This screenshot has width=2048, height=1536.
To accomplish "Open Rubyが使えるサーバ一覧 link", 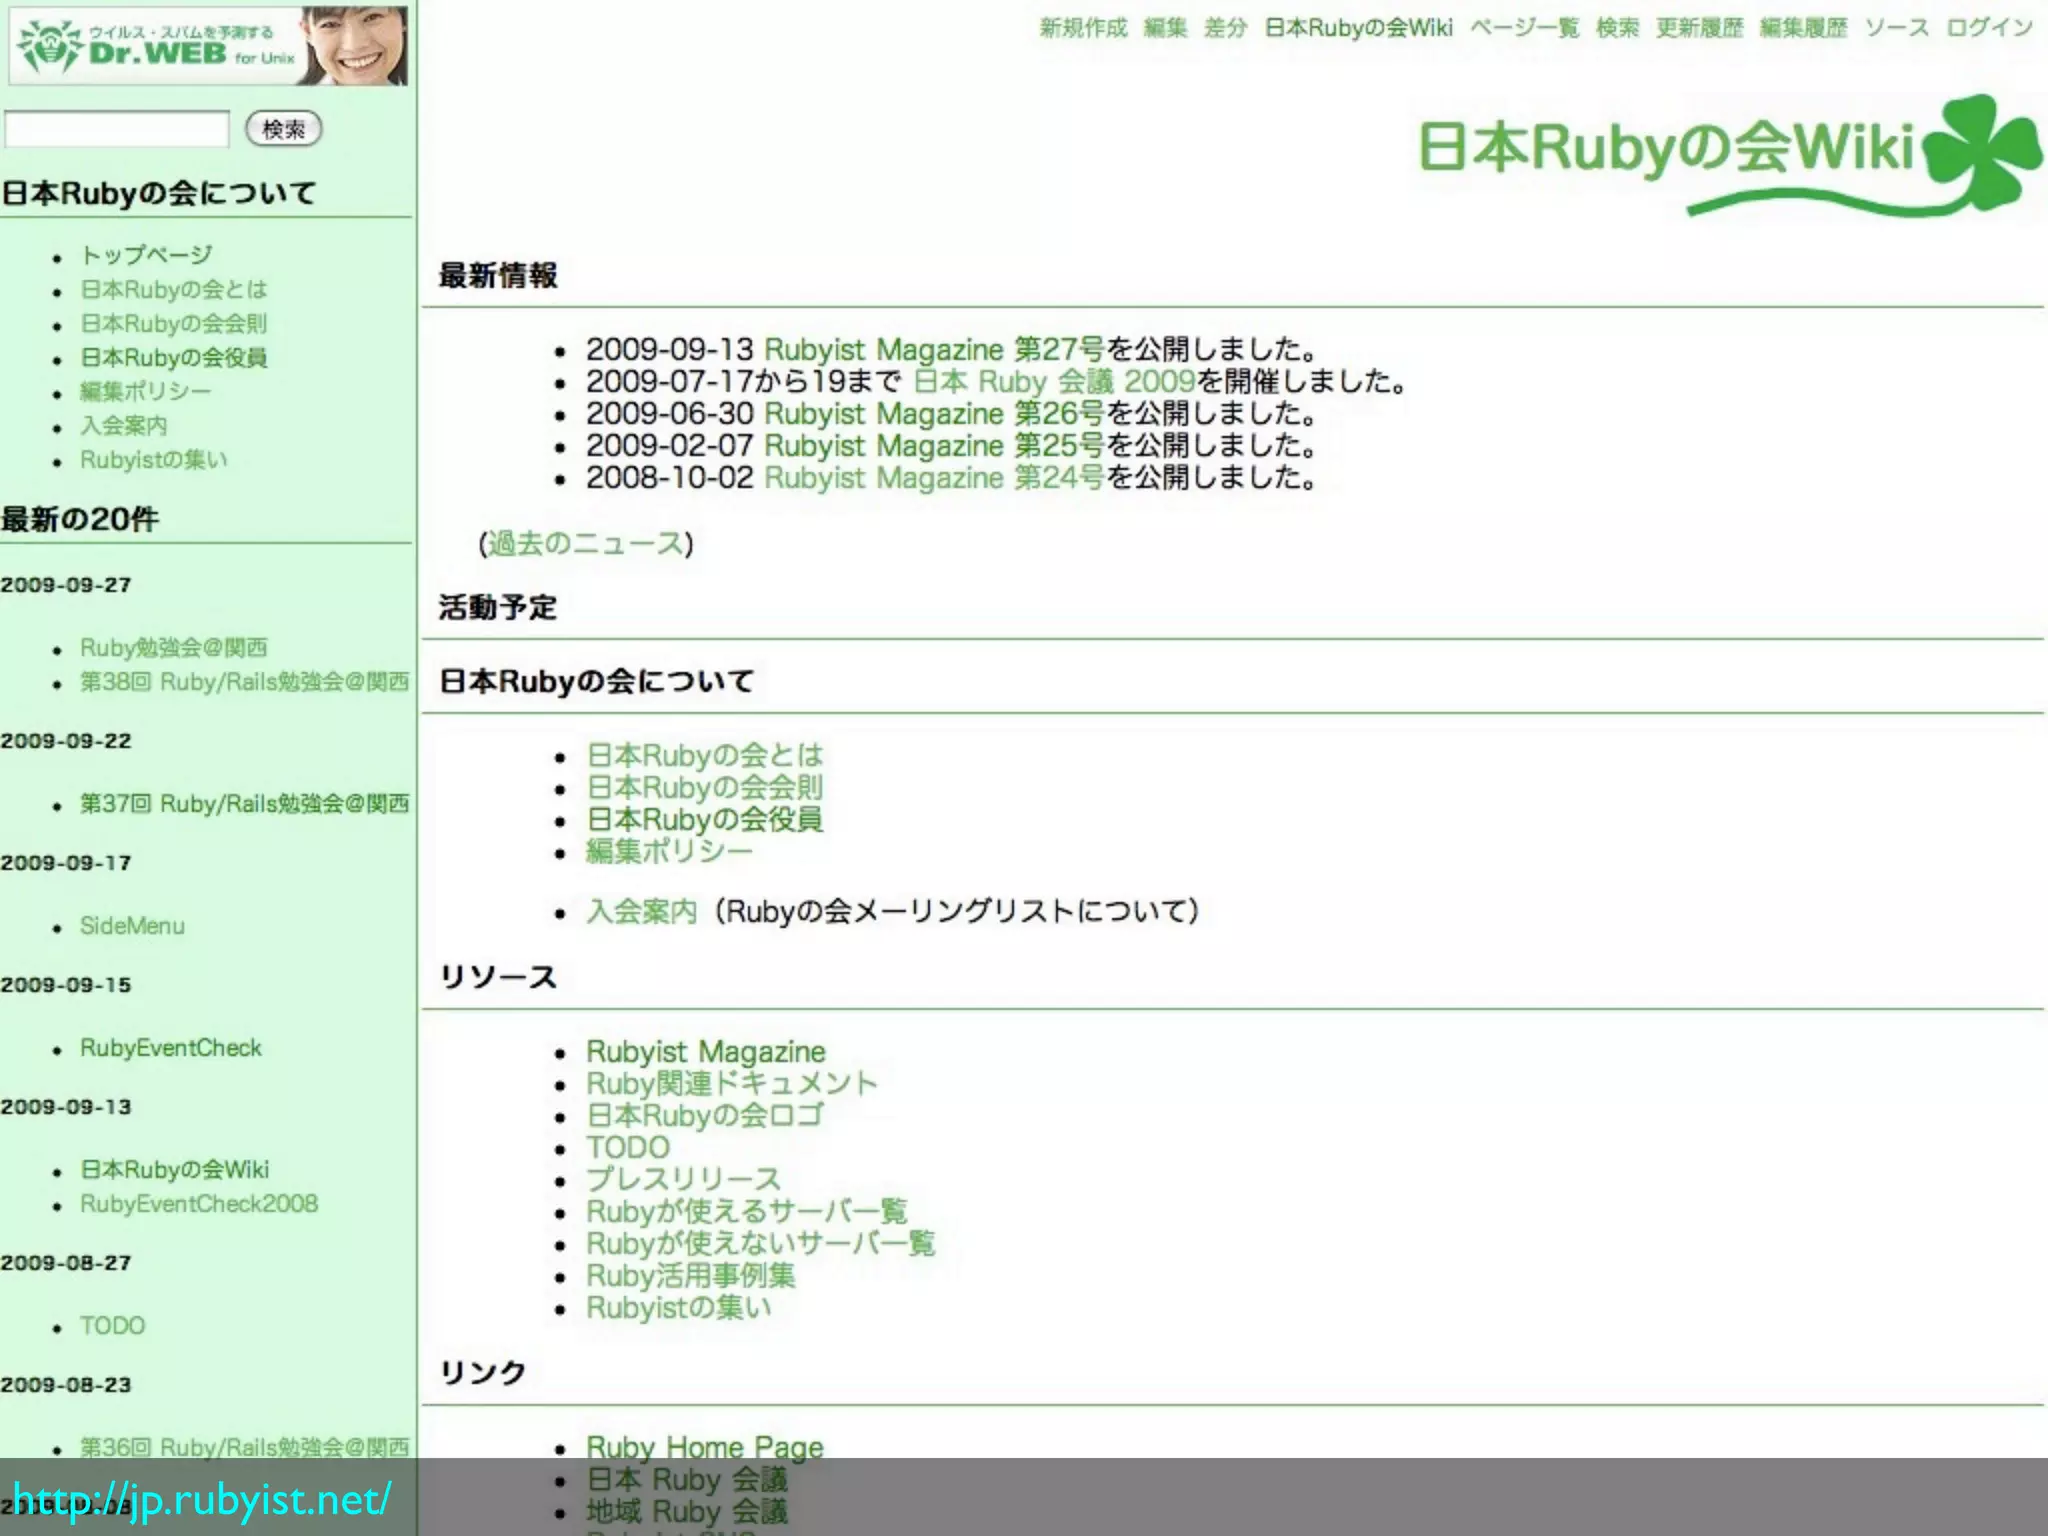I will click(746, 1211).
